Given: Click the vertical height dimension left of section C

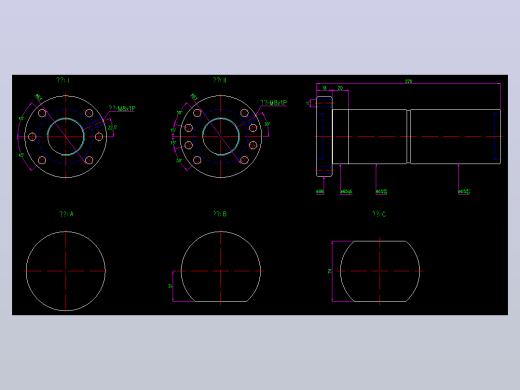Looking at the screenshot, I should [x=330, y=271].
